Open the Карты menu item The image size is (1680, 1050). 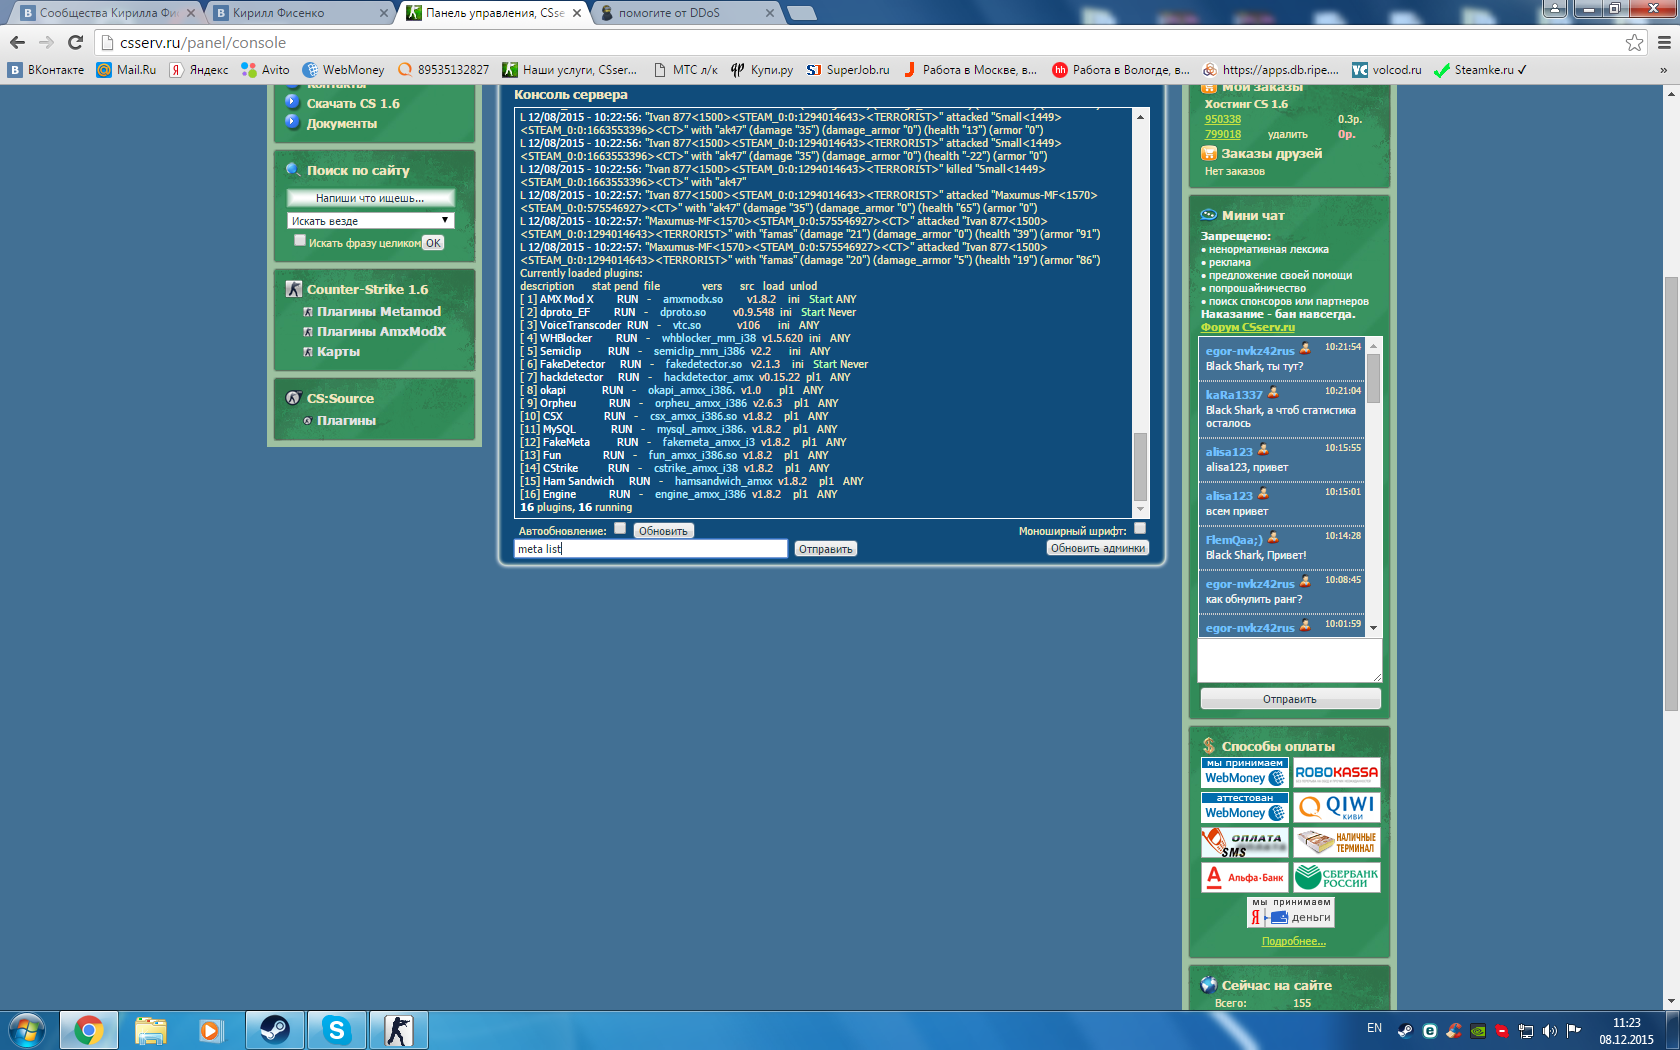pyautogui.click(x=338, y=352)
